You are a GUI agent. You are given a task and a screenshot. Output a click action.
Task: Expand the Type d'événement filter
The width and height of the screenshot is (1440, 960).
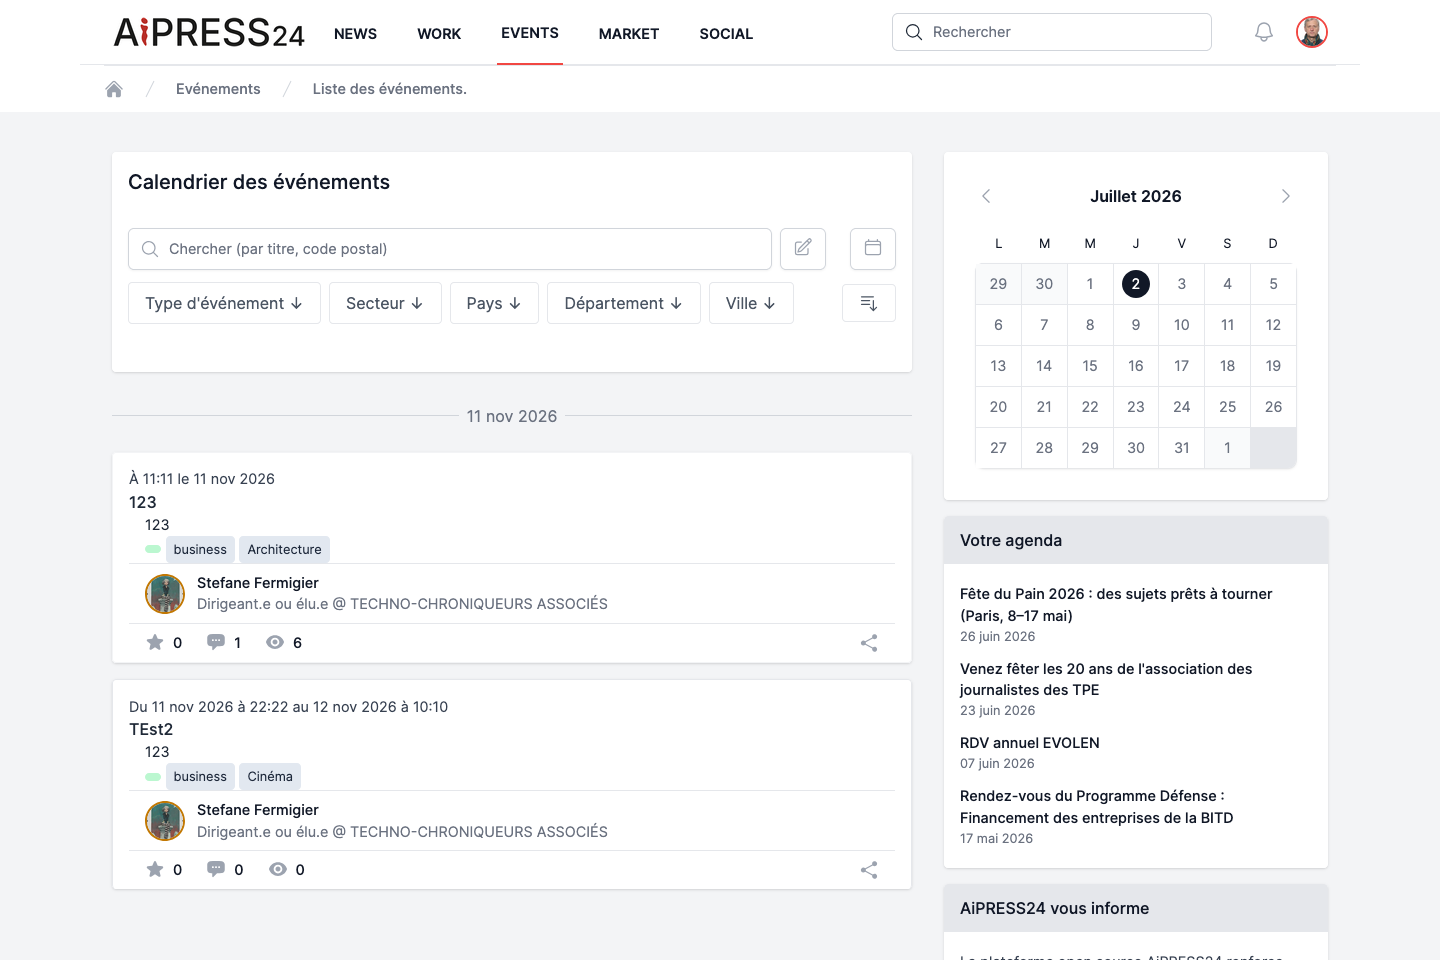click(224, 303)
